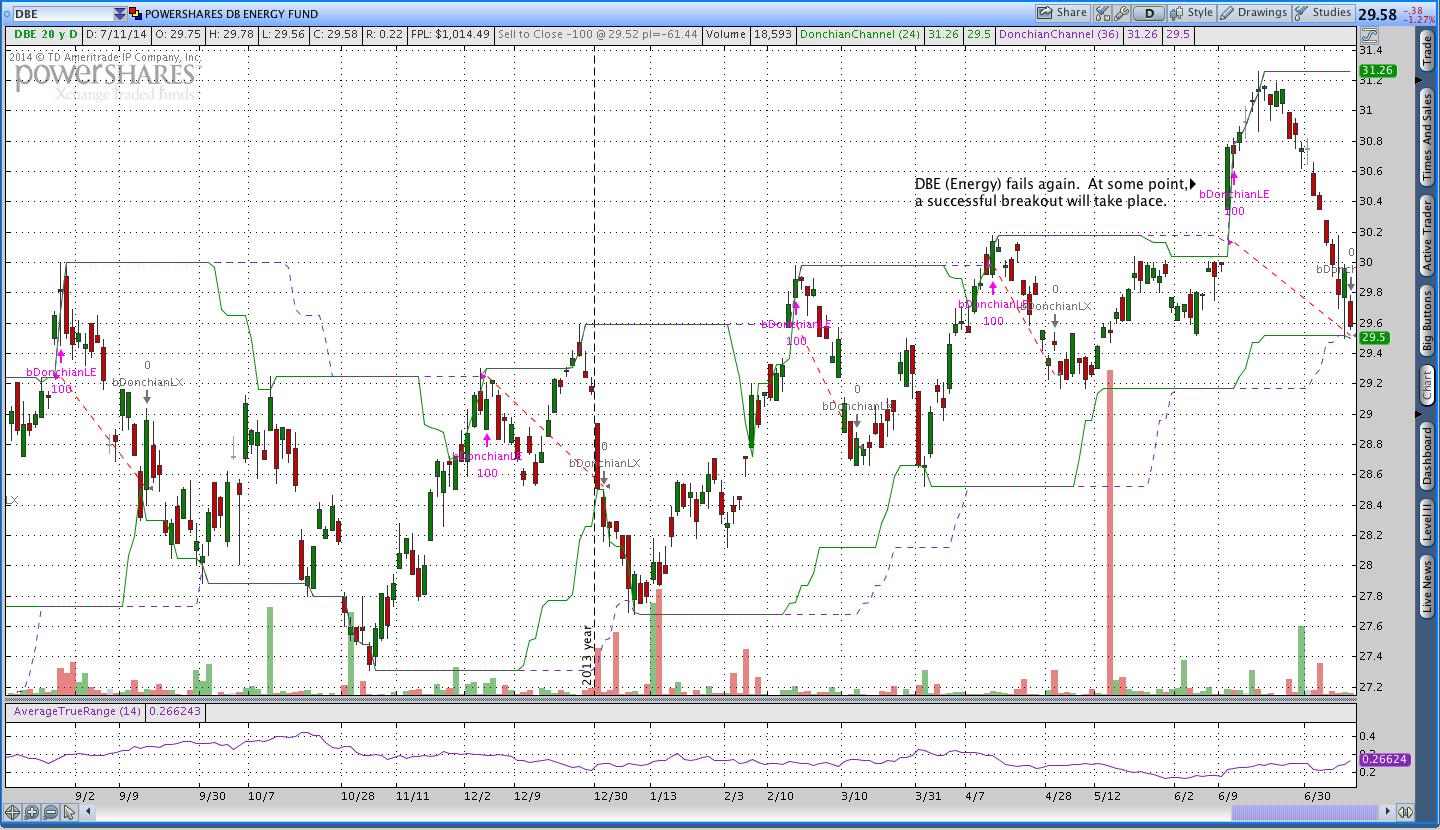Click the H: 29.78 high value
Viewport: 1440px width, 830px height.
[232, 34]
